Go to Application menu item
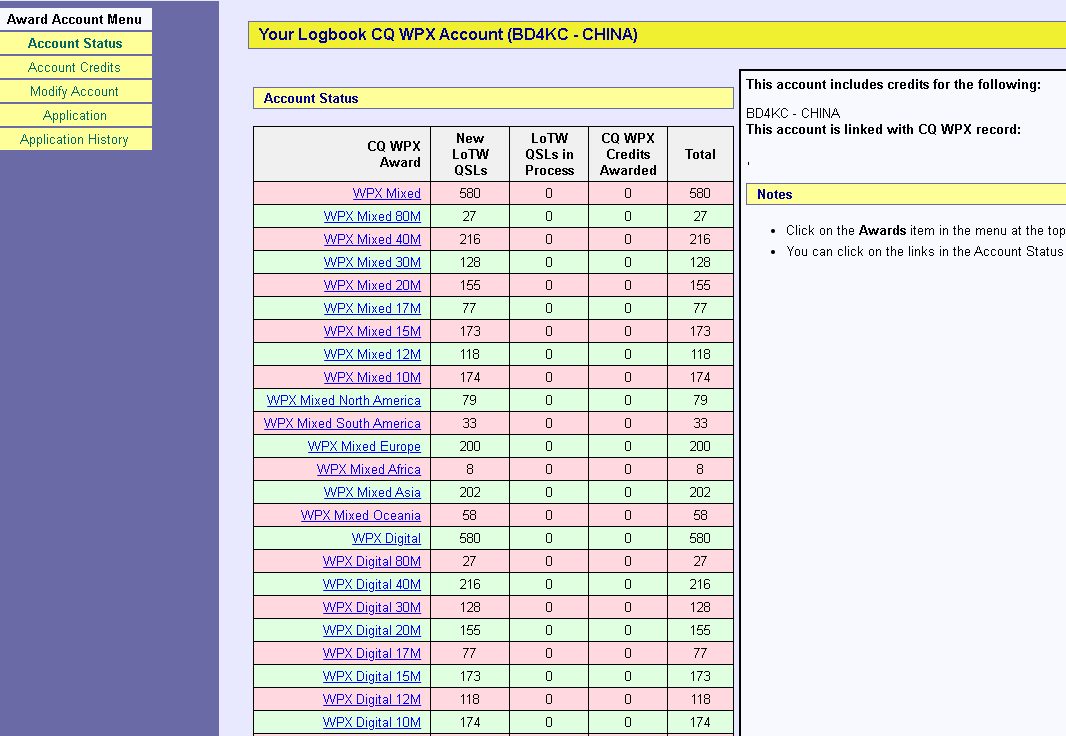The image size is (1066, 736). click(74, 115)
